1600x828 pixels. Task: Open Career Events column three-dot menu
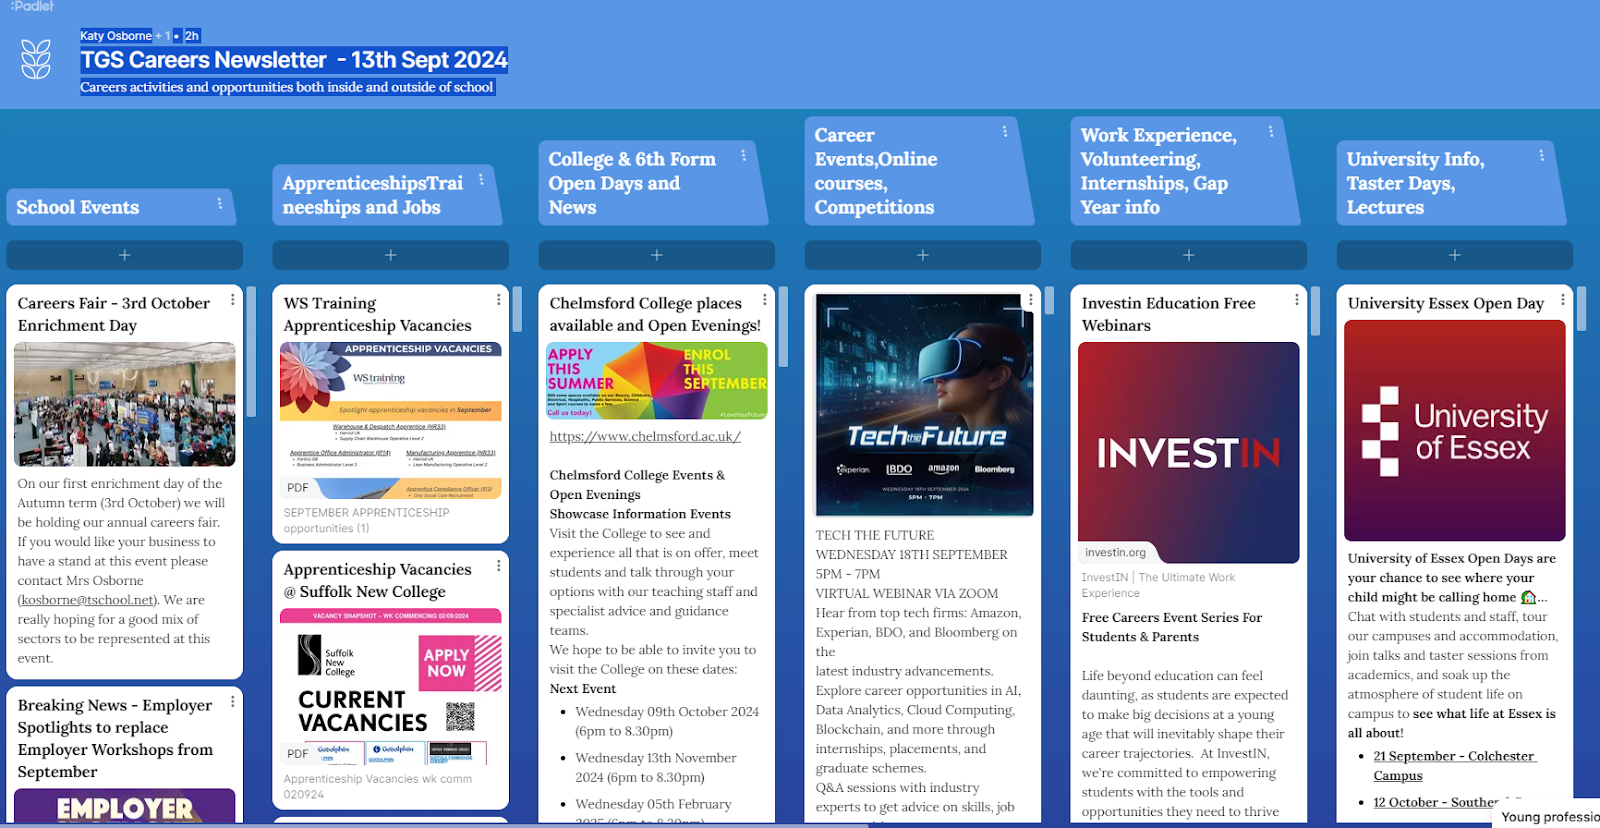click(x=1005, y=131)
